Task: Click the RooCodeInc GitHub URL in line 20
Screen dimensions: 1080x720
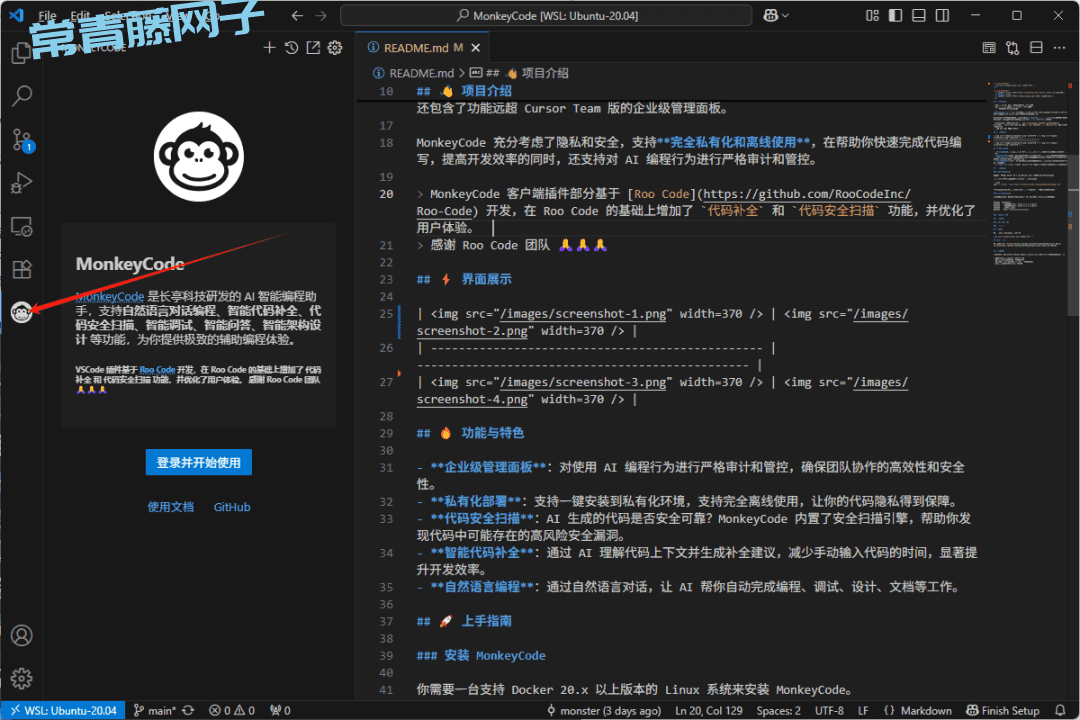Action: tap(807, 194)
